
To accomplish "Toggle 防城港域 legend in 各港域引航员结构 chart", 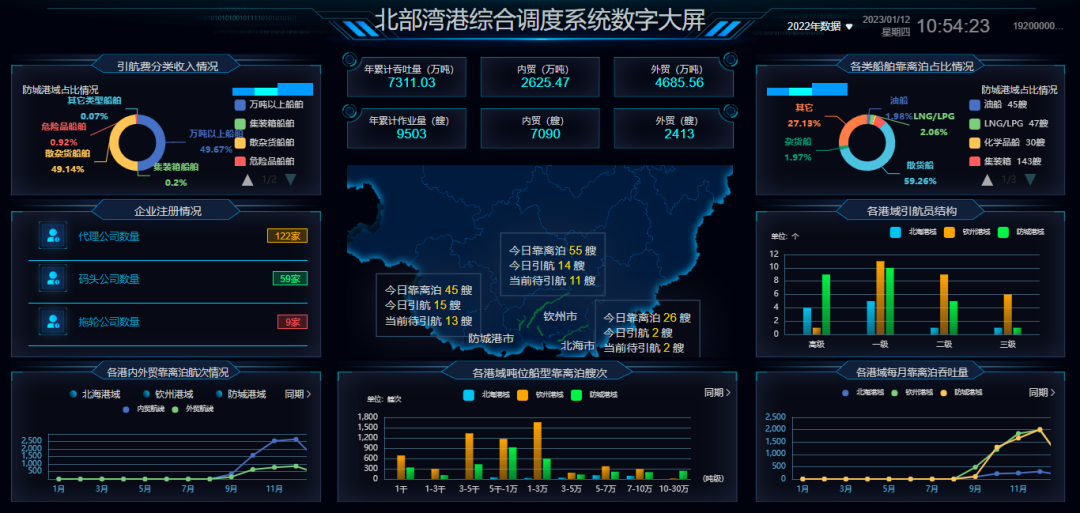I will (1021, 233).
